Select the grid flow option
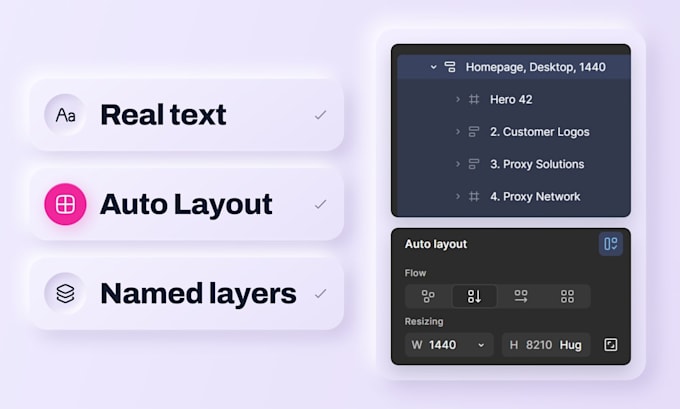680x409 pixels. tap(567, 296)
